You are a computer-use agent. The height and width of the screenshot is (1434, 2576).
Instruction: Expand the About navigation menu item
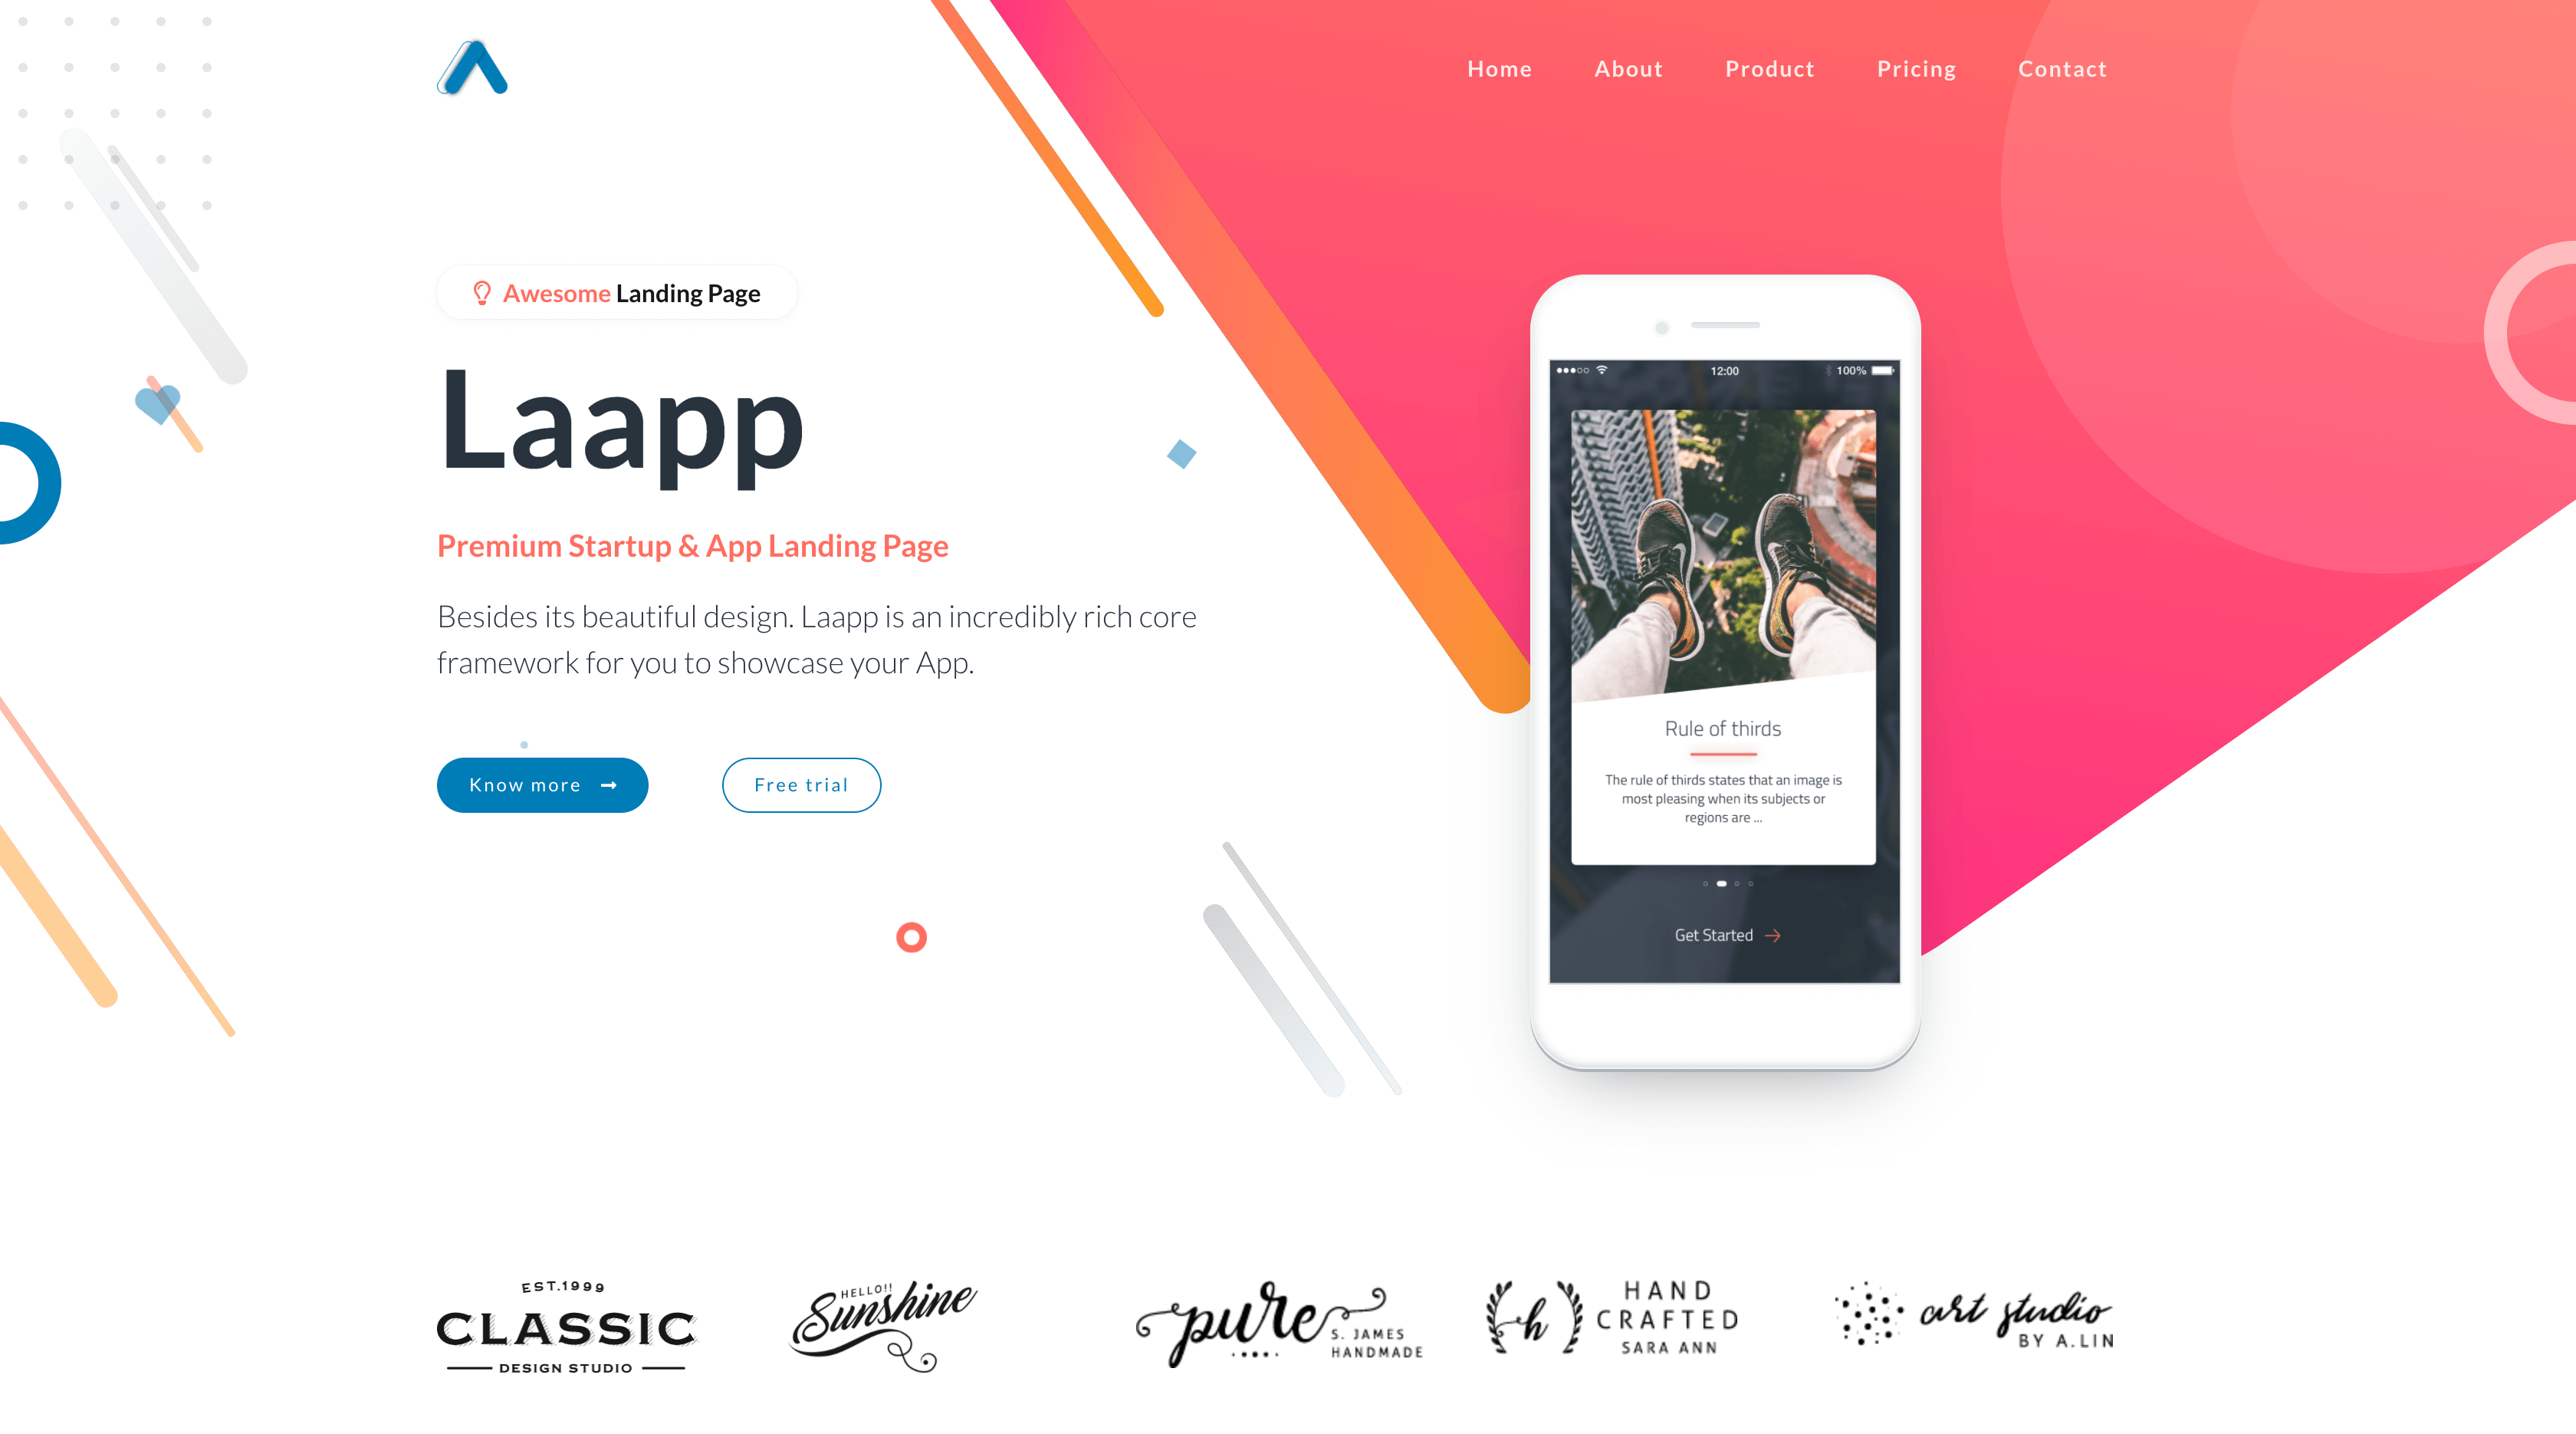coord(1628,69)
